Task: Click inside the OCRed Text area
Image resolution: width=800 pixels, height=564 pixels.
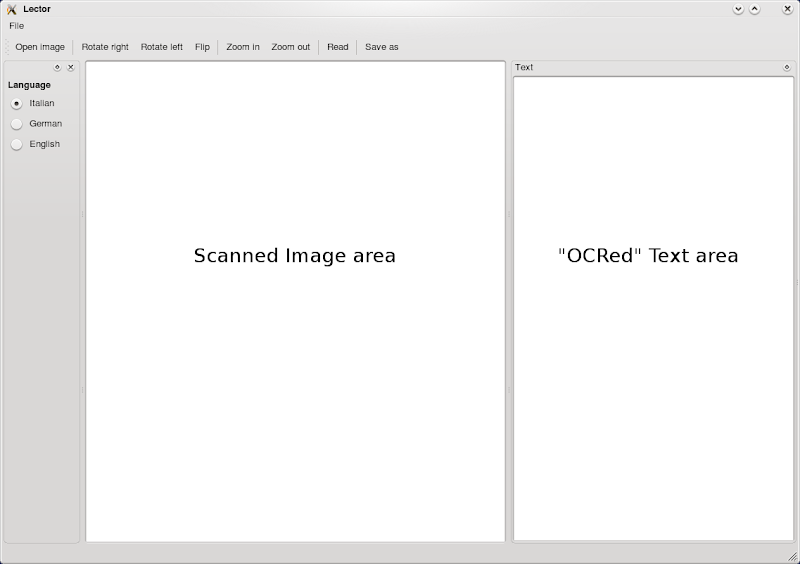Action: coord(654,308)
